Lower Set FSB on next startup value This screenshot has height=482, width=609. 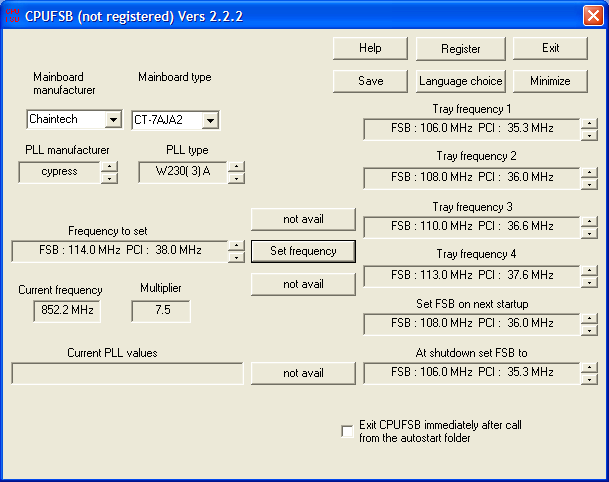pos(590,331)
